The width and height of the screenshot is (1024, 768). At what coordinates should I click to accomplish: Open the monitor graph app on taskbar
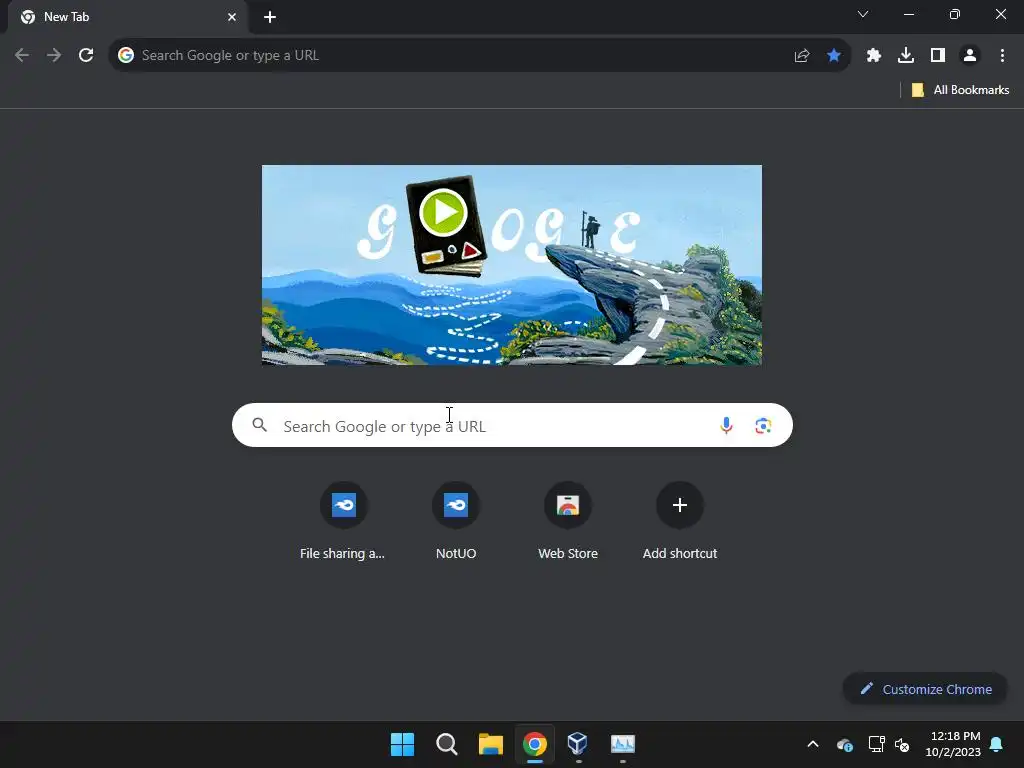point(622,744)
